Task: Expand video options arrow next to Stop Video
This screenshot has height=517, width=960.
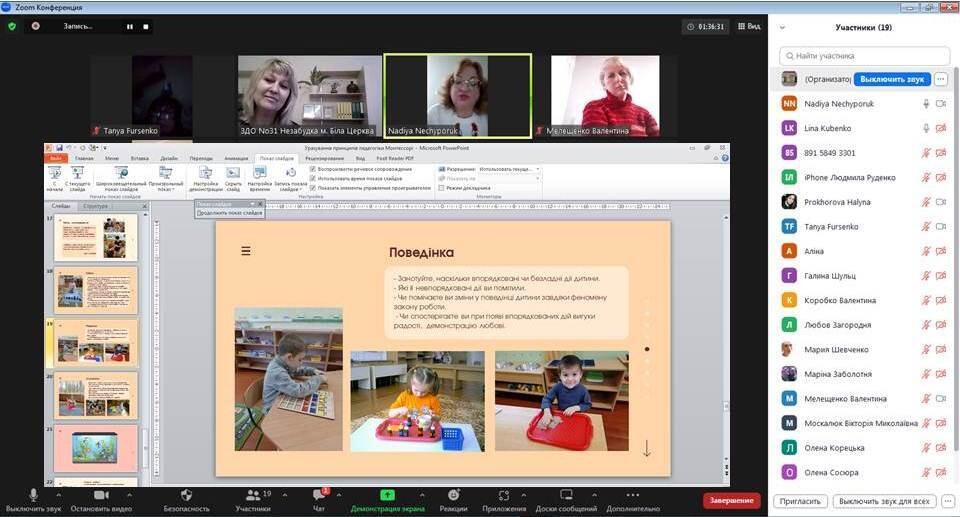Action: coord(129,494)
